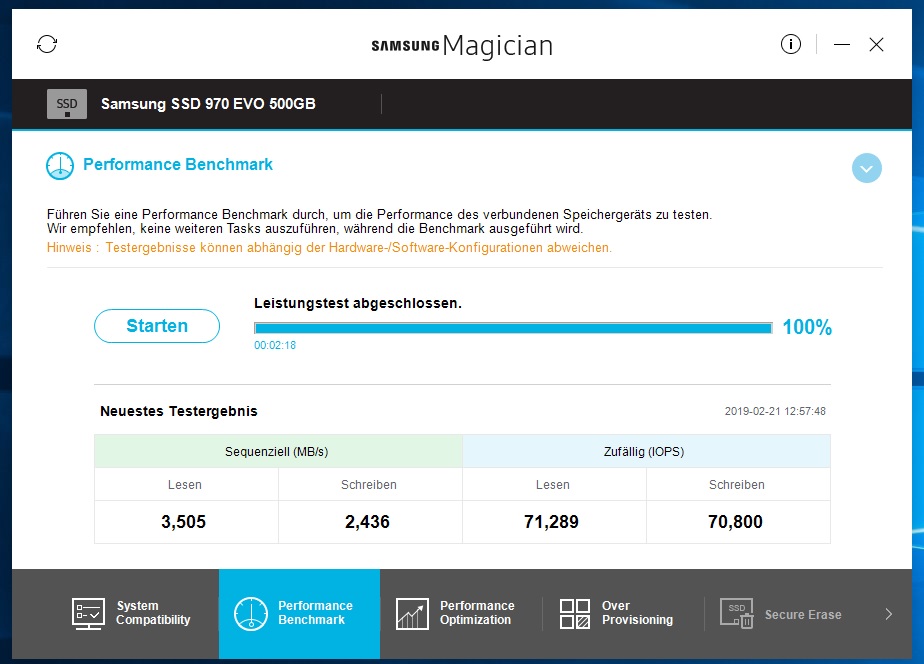
Task: Click random write value 70,800
Action: click(735, 521)
